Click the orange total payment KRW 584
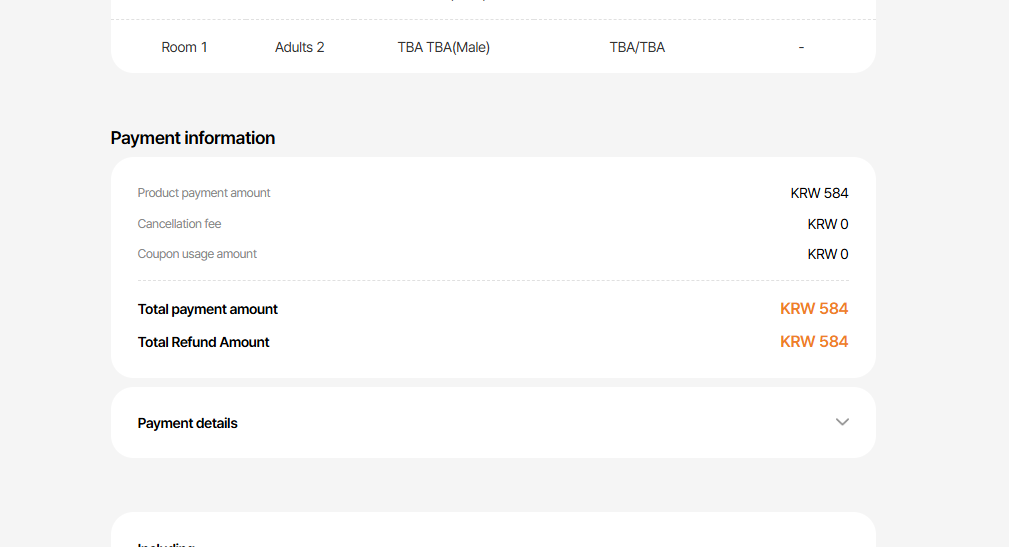1009x547 pixels. [814, 309]
